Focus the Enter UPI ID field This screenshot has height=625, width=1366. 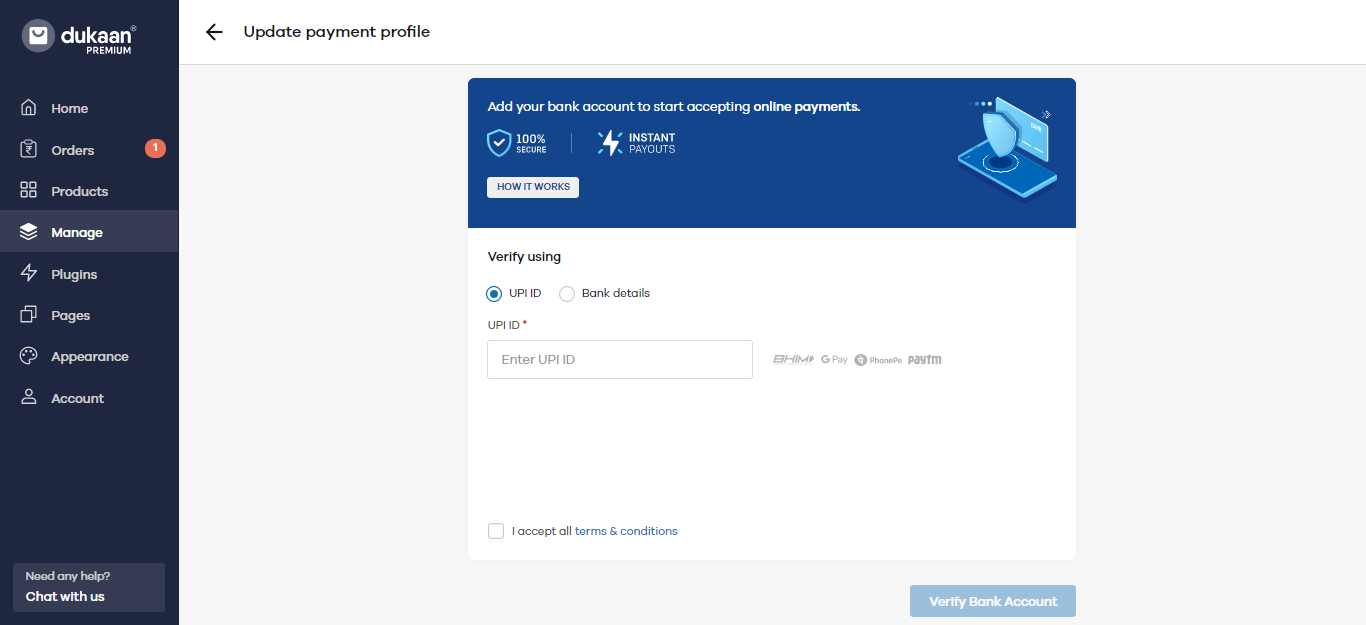click(620, 359)
